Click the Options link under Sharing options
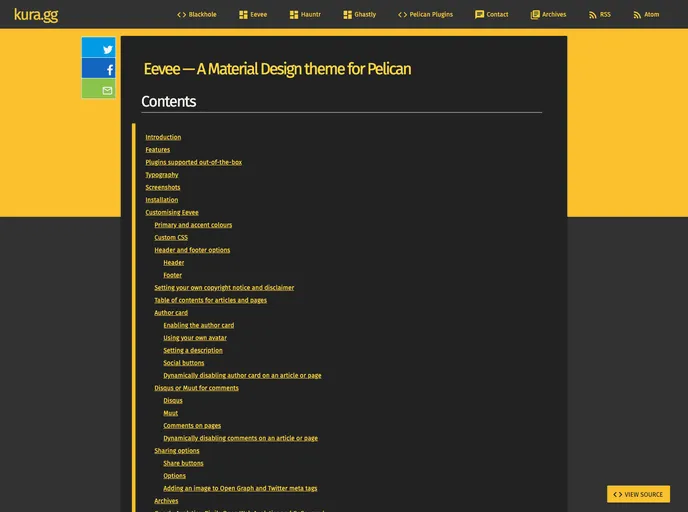 tap(175, 476)
